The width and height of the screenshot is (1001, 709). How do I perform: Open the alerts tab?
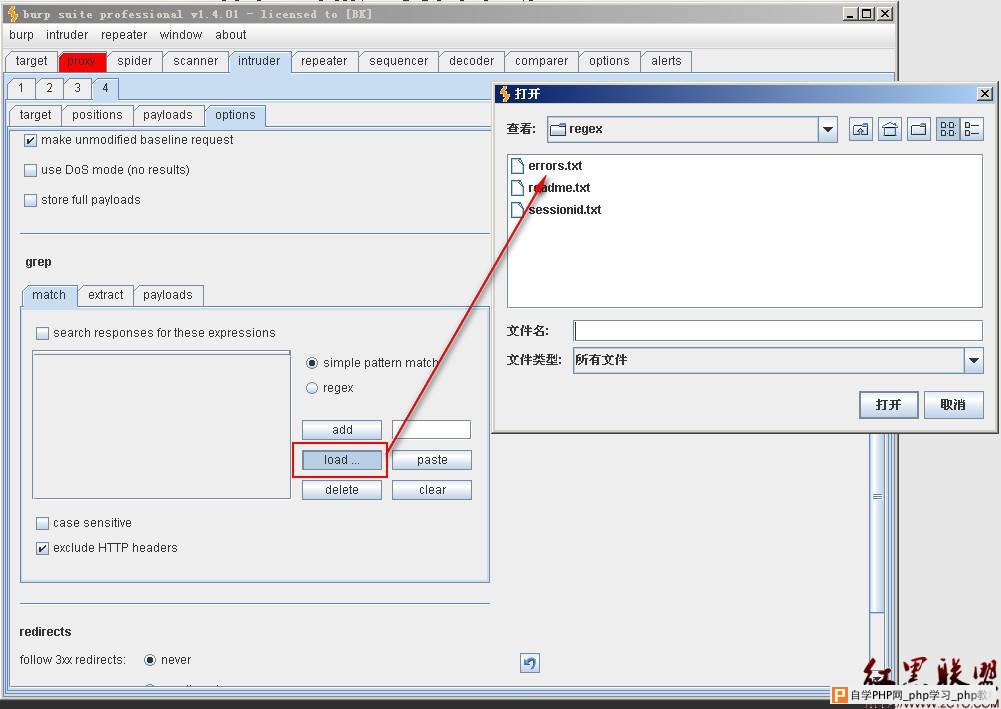[x=666, y=61]
